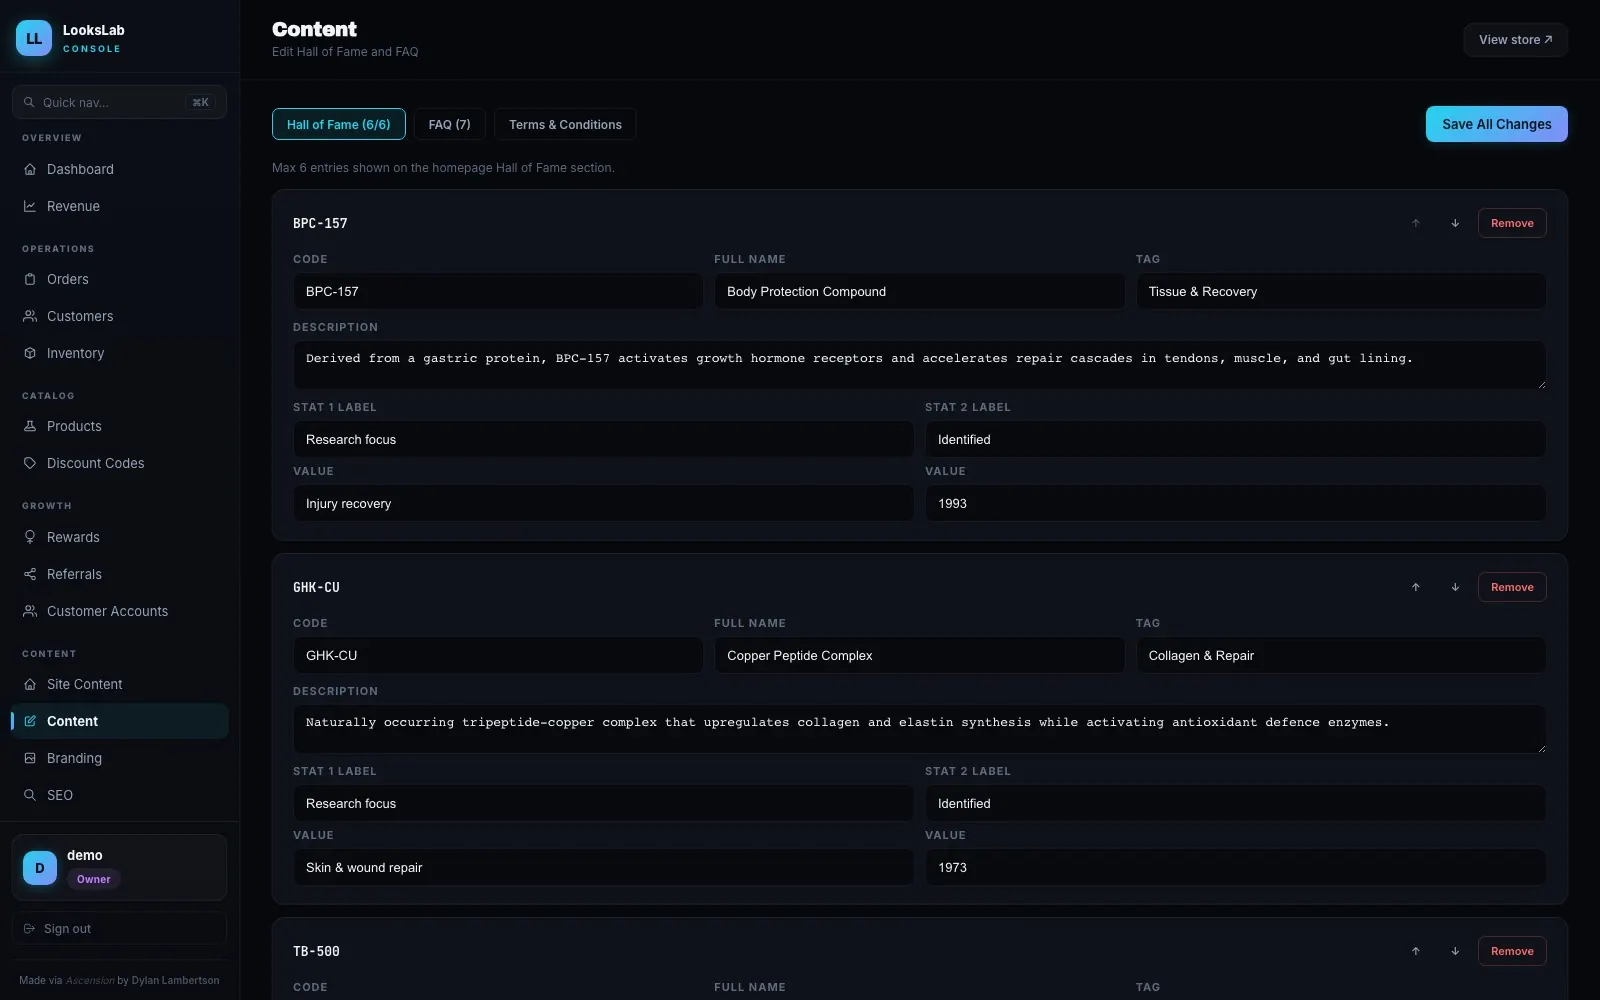This screenshot has width=1600, height=1000.
Task: Move TB-500 entry down with arrow icon
Action: coord(1455,951)
